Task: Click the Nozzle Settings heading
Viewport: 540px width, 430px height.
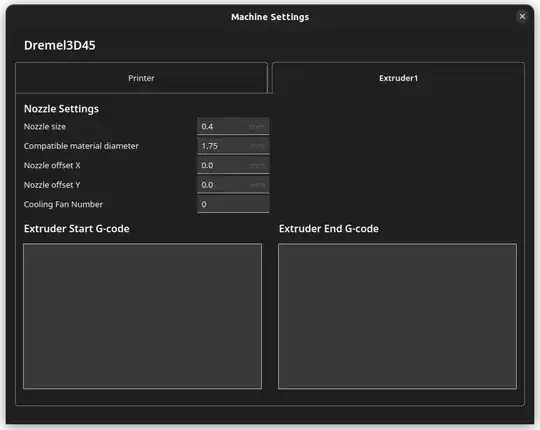Action: click(61, 109)
